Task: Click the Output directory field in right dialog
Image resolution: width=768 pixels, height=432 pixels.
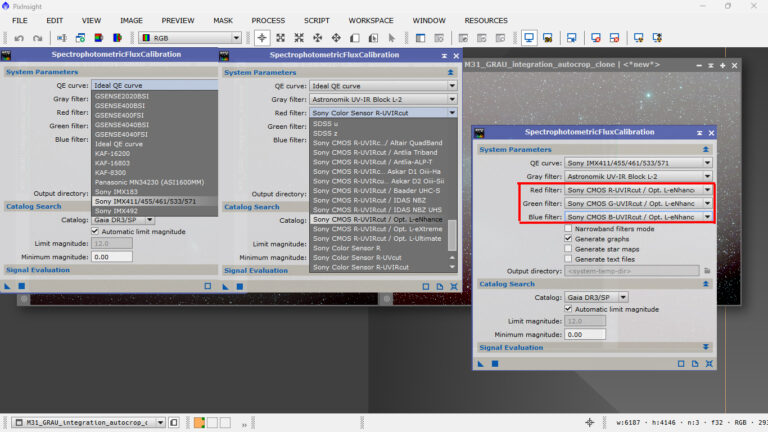Action: click(632, 271)
